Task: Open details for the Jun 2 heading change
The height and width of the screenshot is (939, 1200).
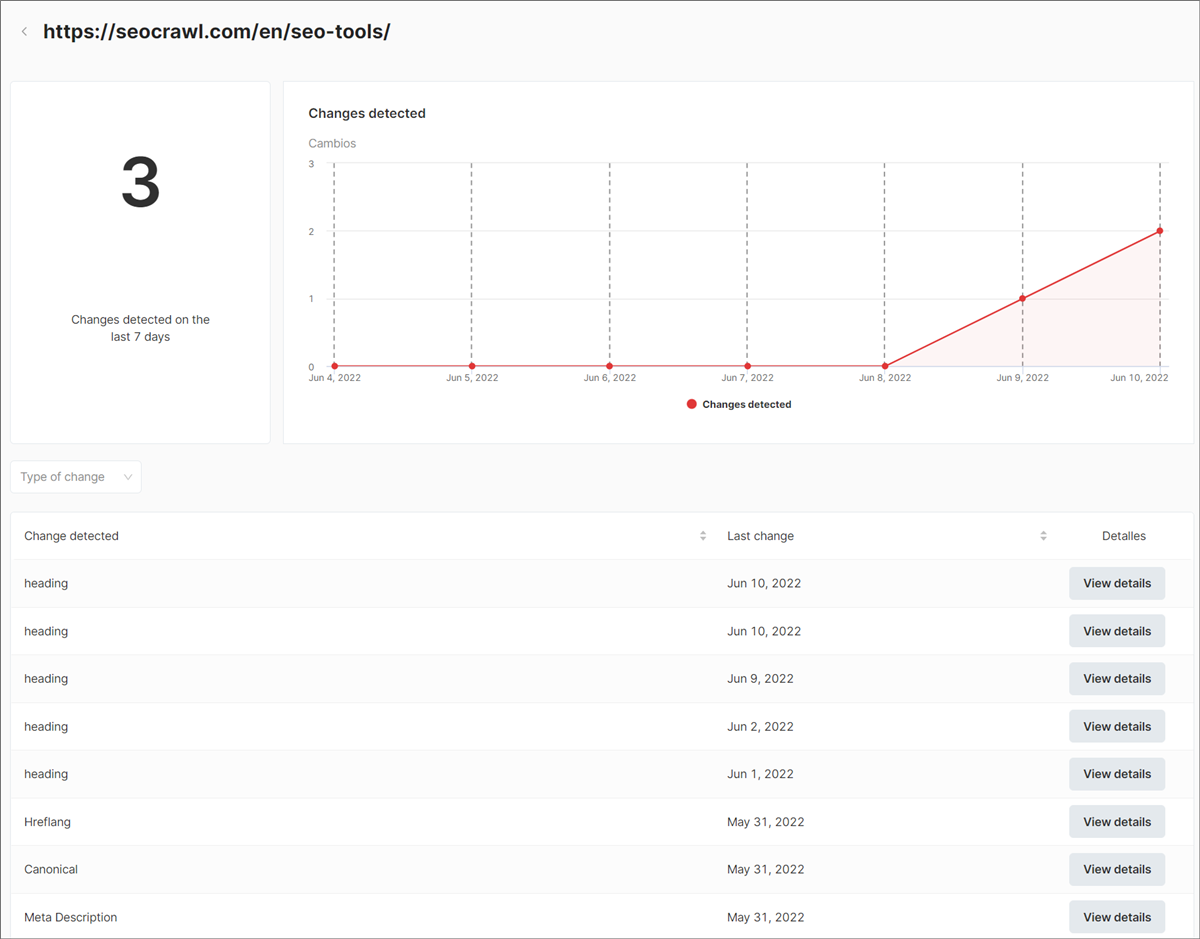Action: click(x=1117, y=726)
